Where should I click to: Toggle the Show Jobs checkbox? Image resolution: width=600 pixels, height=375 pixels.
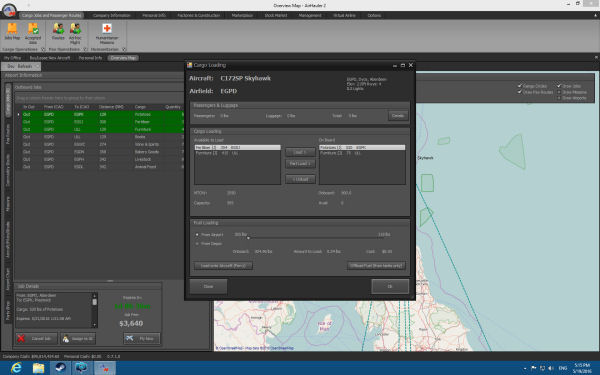coord(559,86)
